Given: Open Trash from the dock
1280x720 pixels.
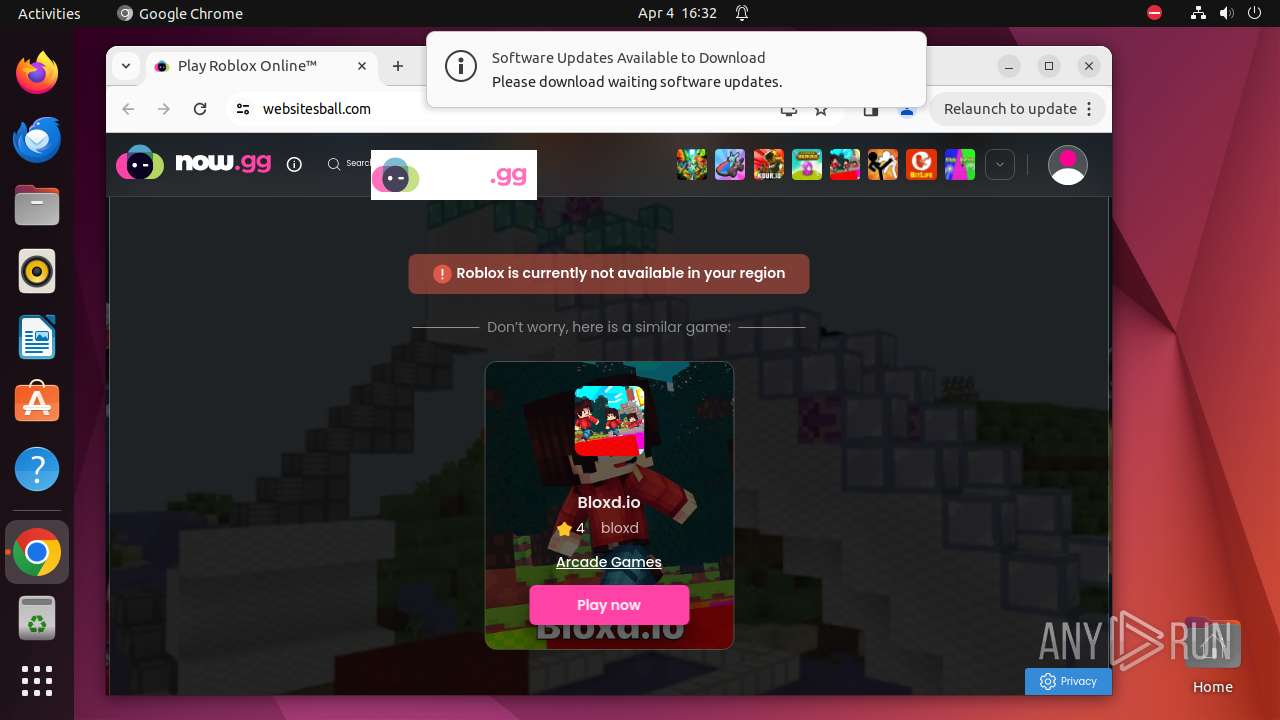Looking at the screenshot, I should (37, 618).
